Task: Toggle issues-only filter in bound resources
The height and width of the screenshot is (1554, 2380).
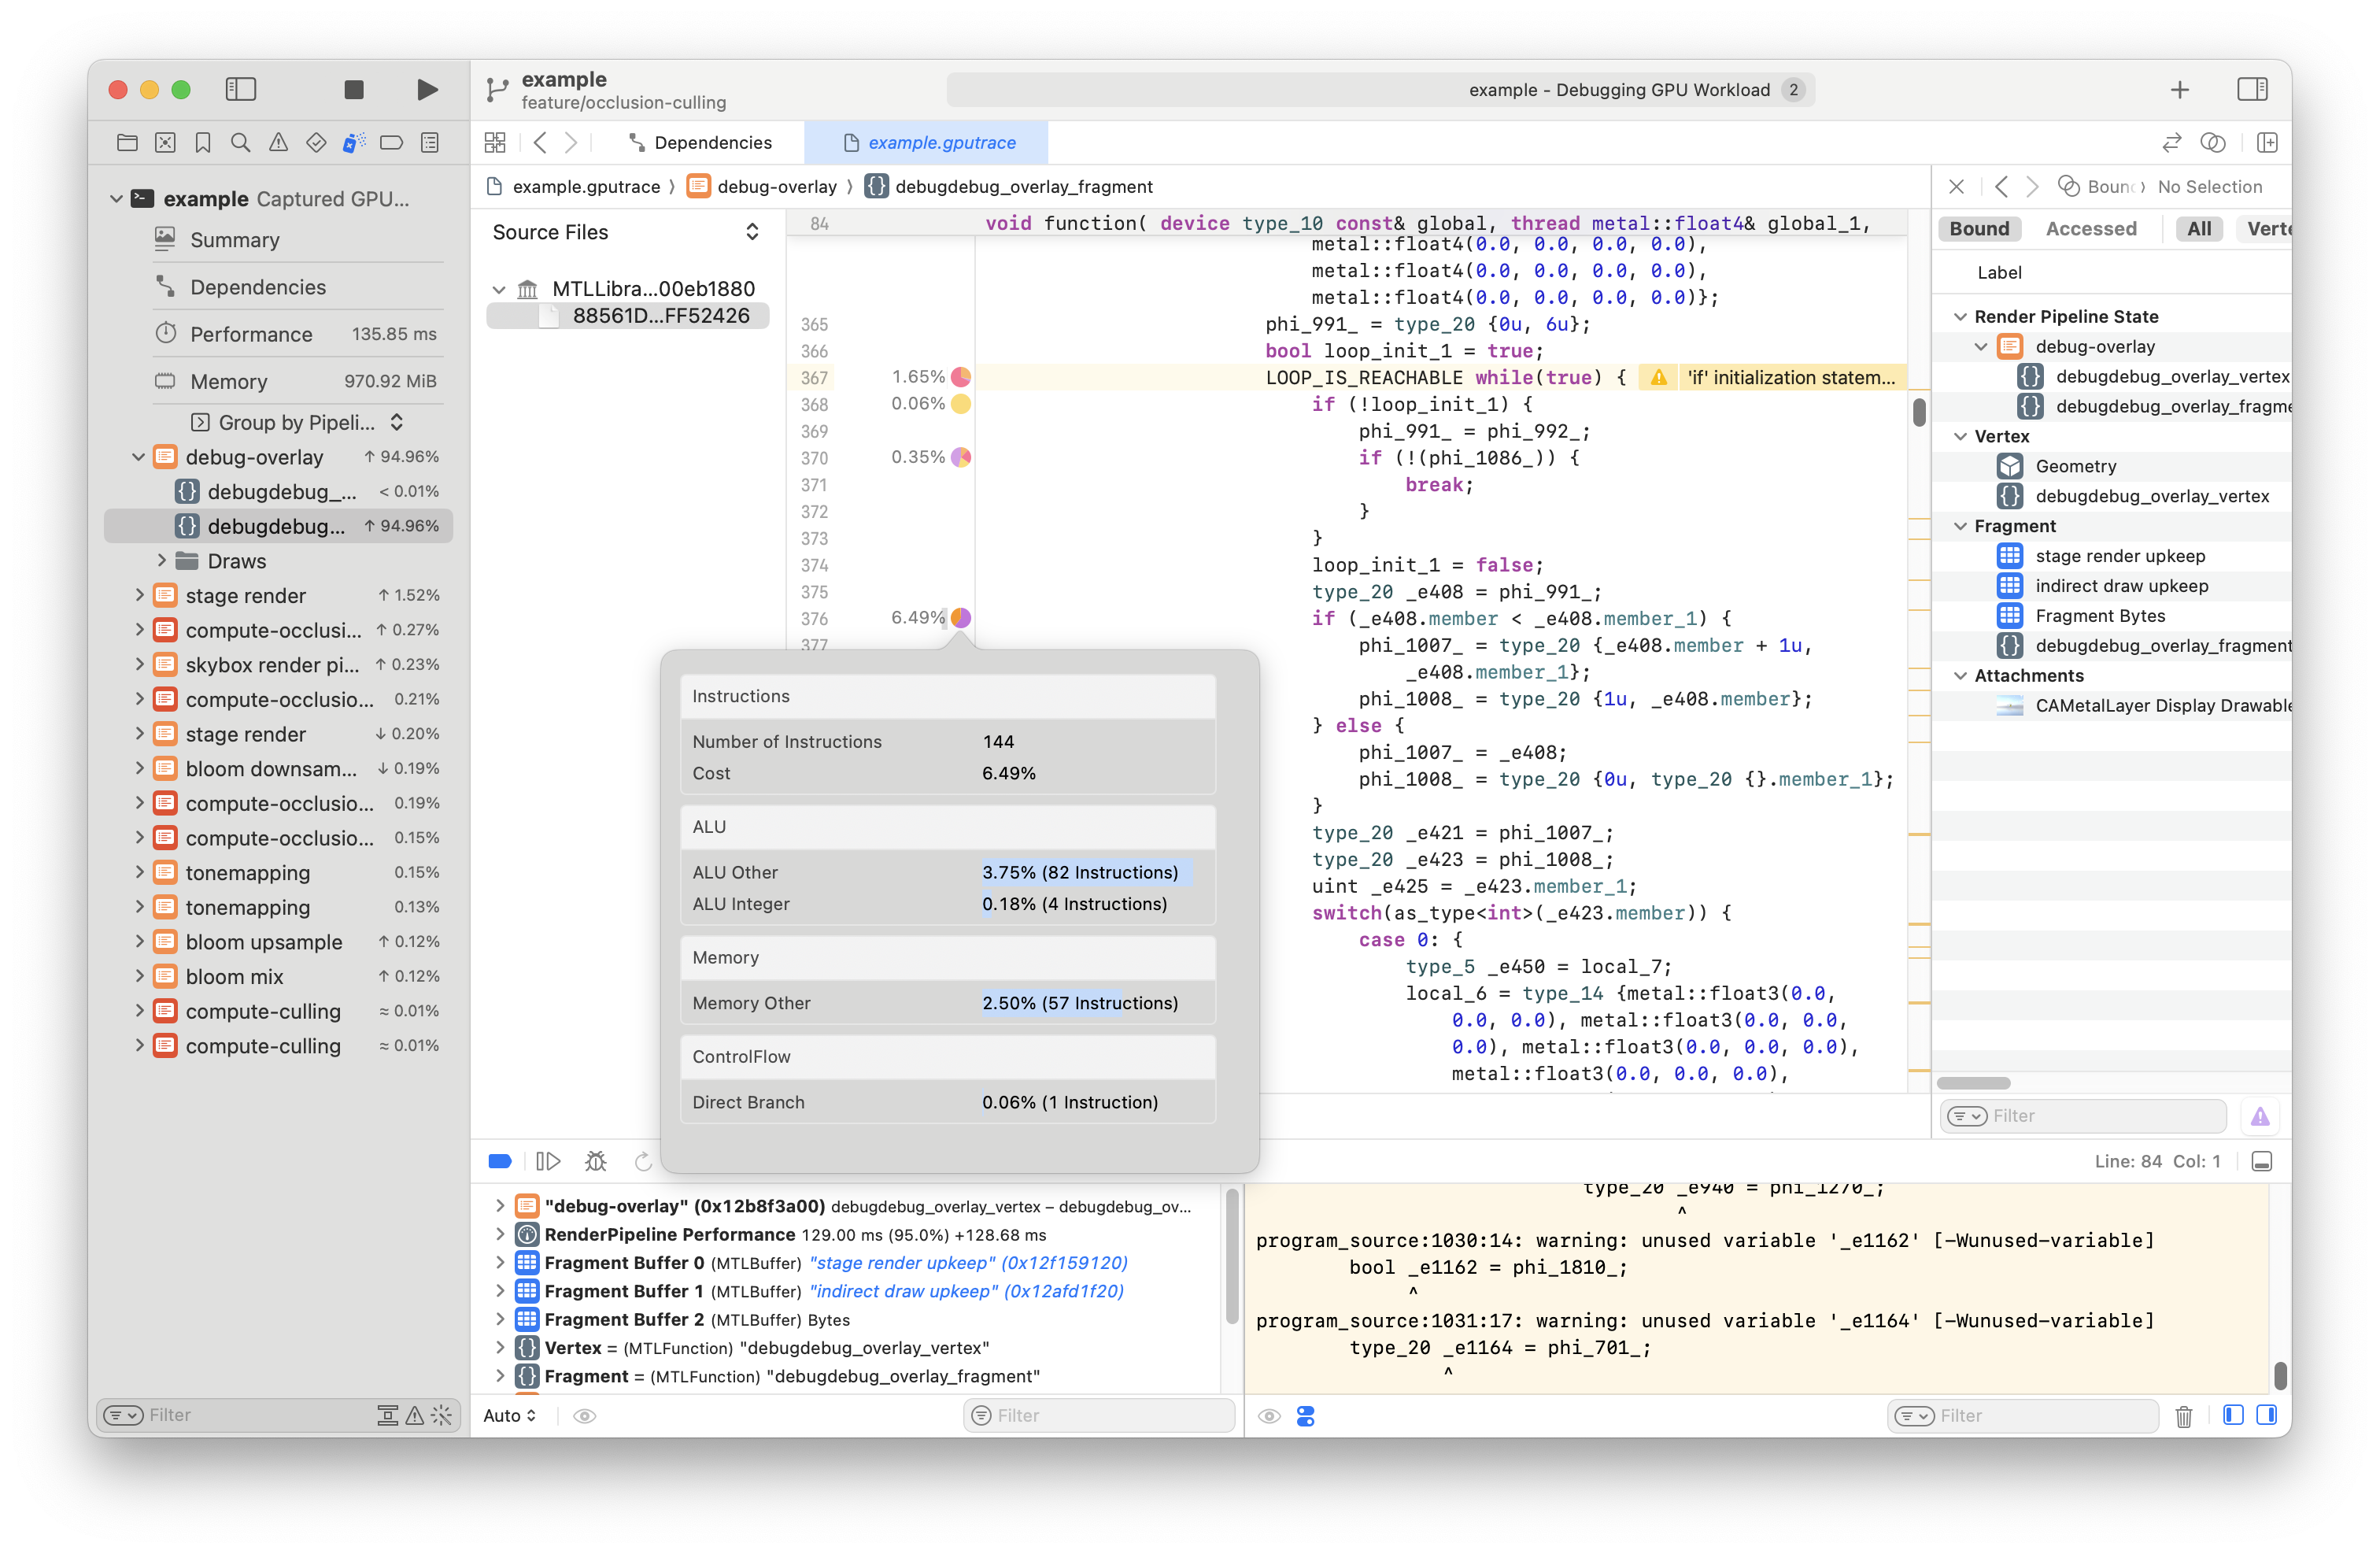Action: [2260, 1116]
